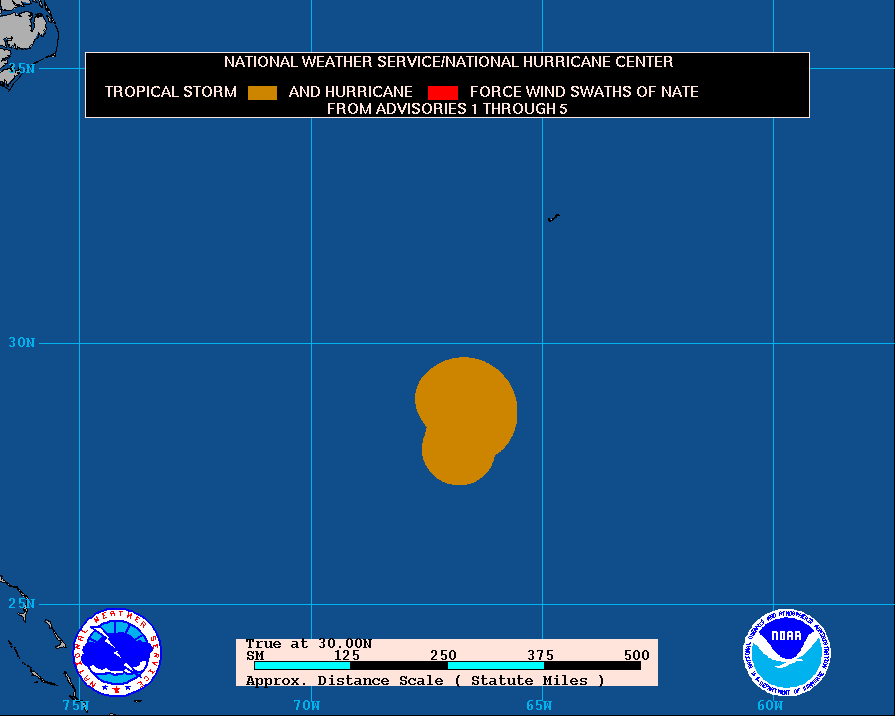Click the orange tropical storm legend swatch

pyautogui.click(x=263, y=93)
